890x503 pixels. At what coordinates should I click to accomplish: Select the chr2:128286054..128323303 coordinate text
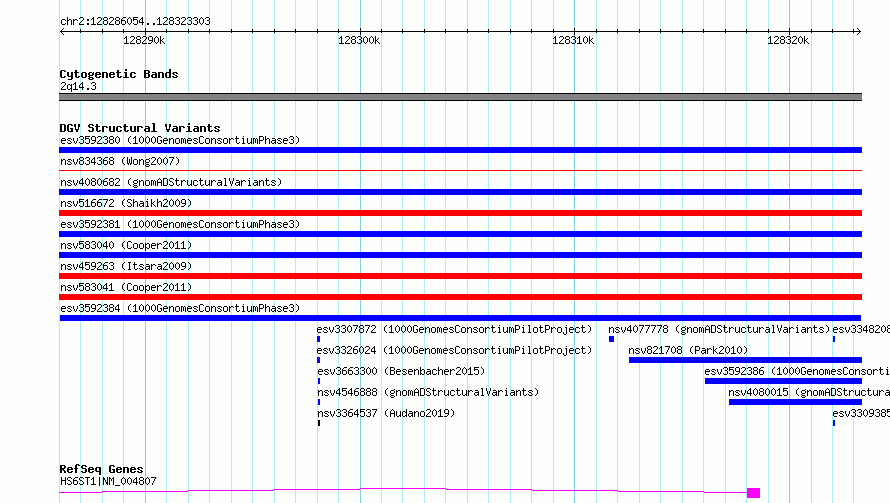click(x=135, y=21)
